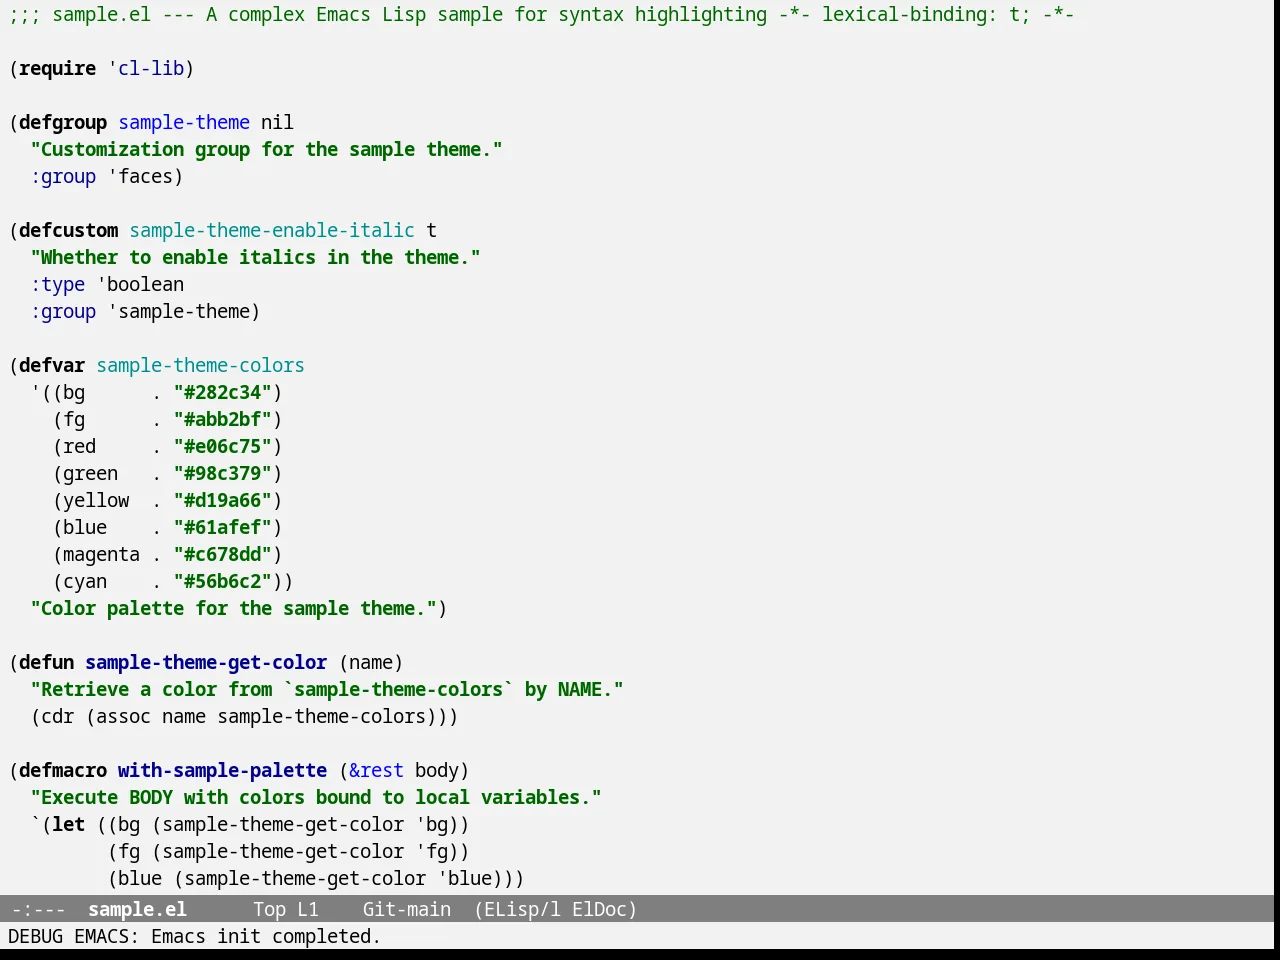Click the sample-theme-colors variable after defvar

tap(201, 365)
